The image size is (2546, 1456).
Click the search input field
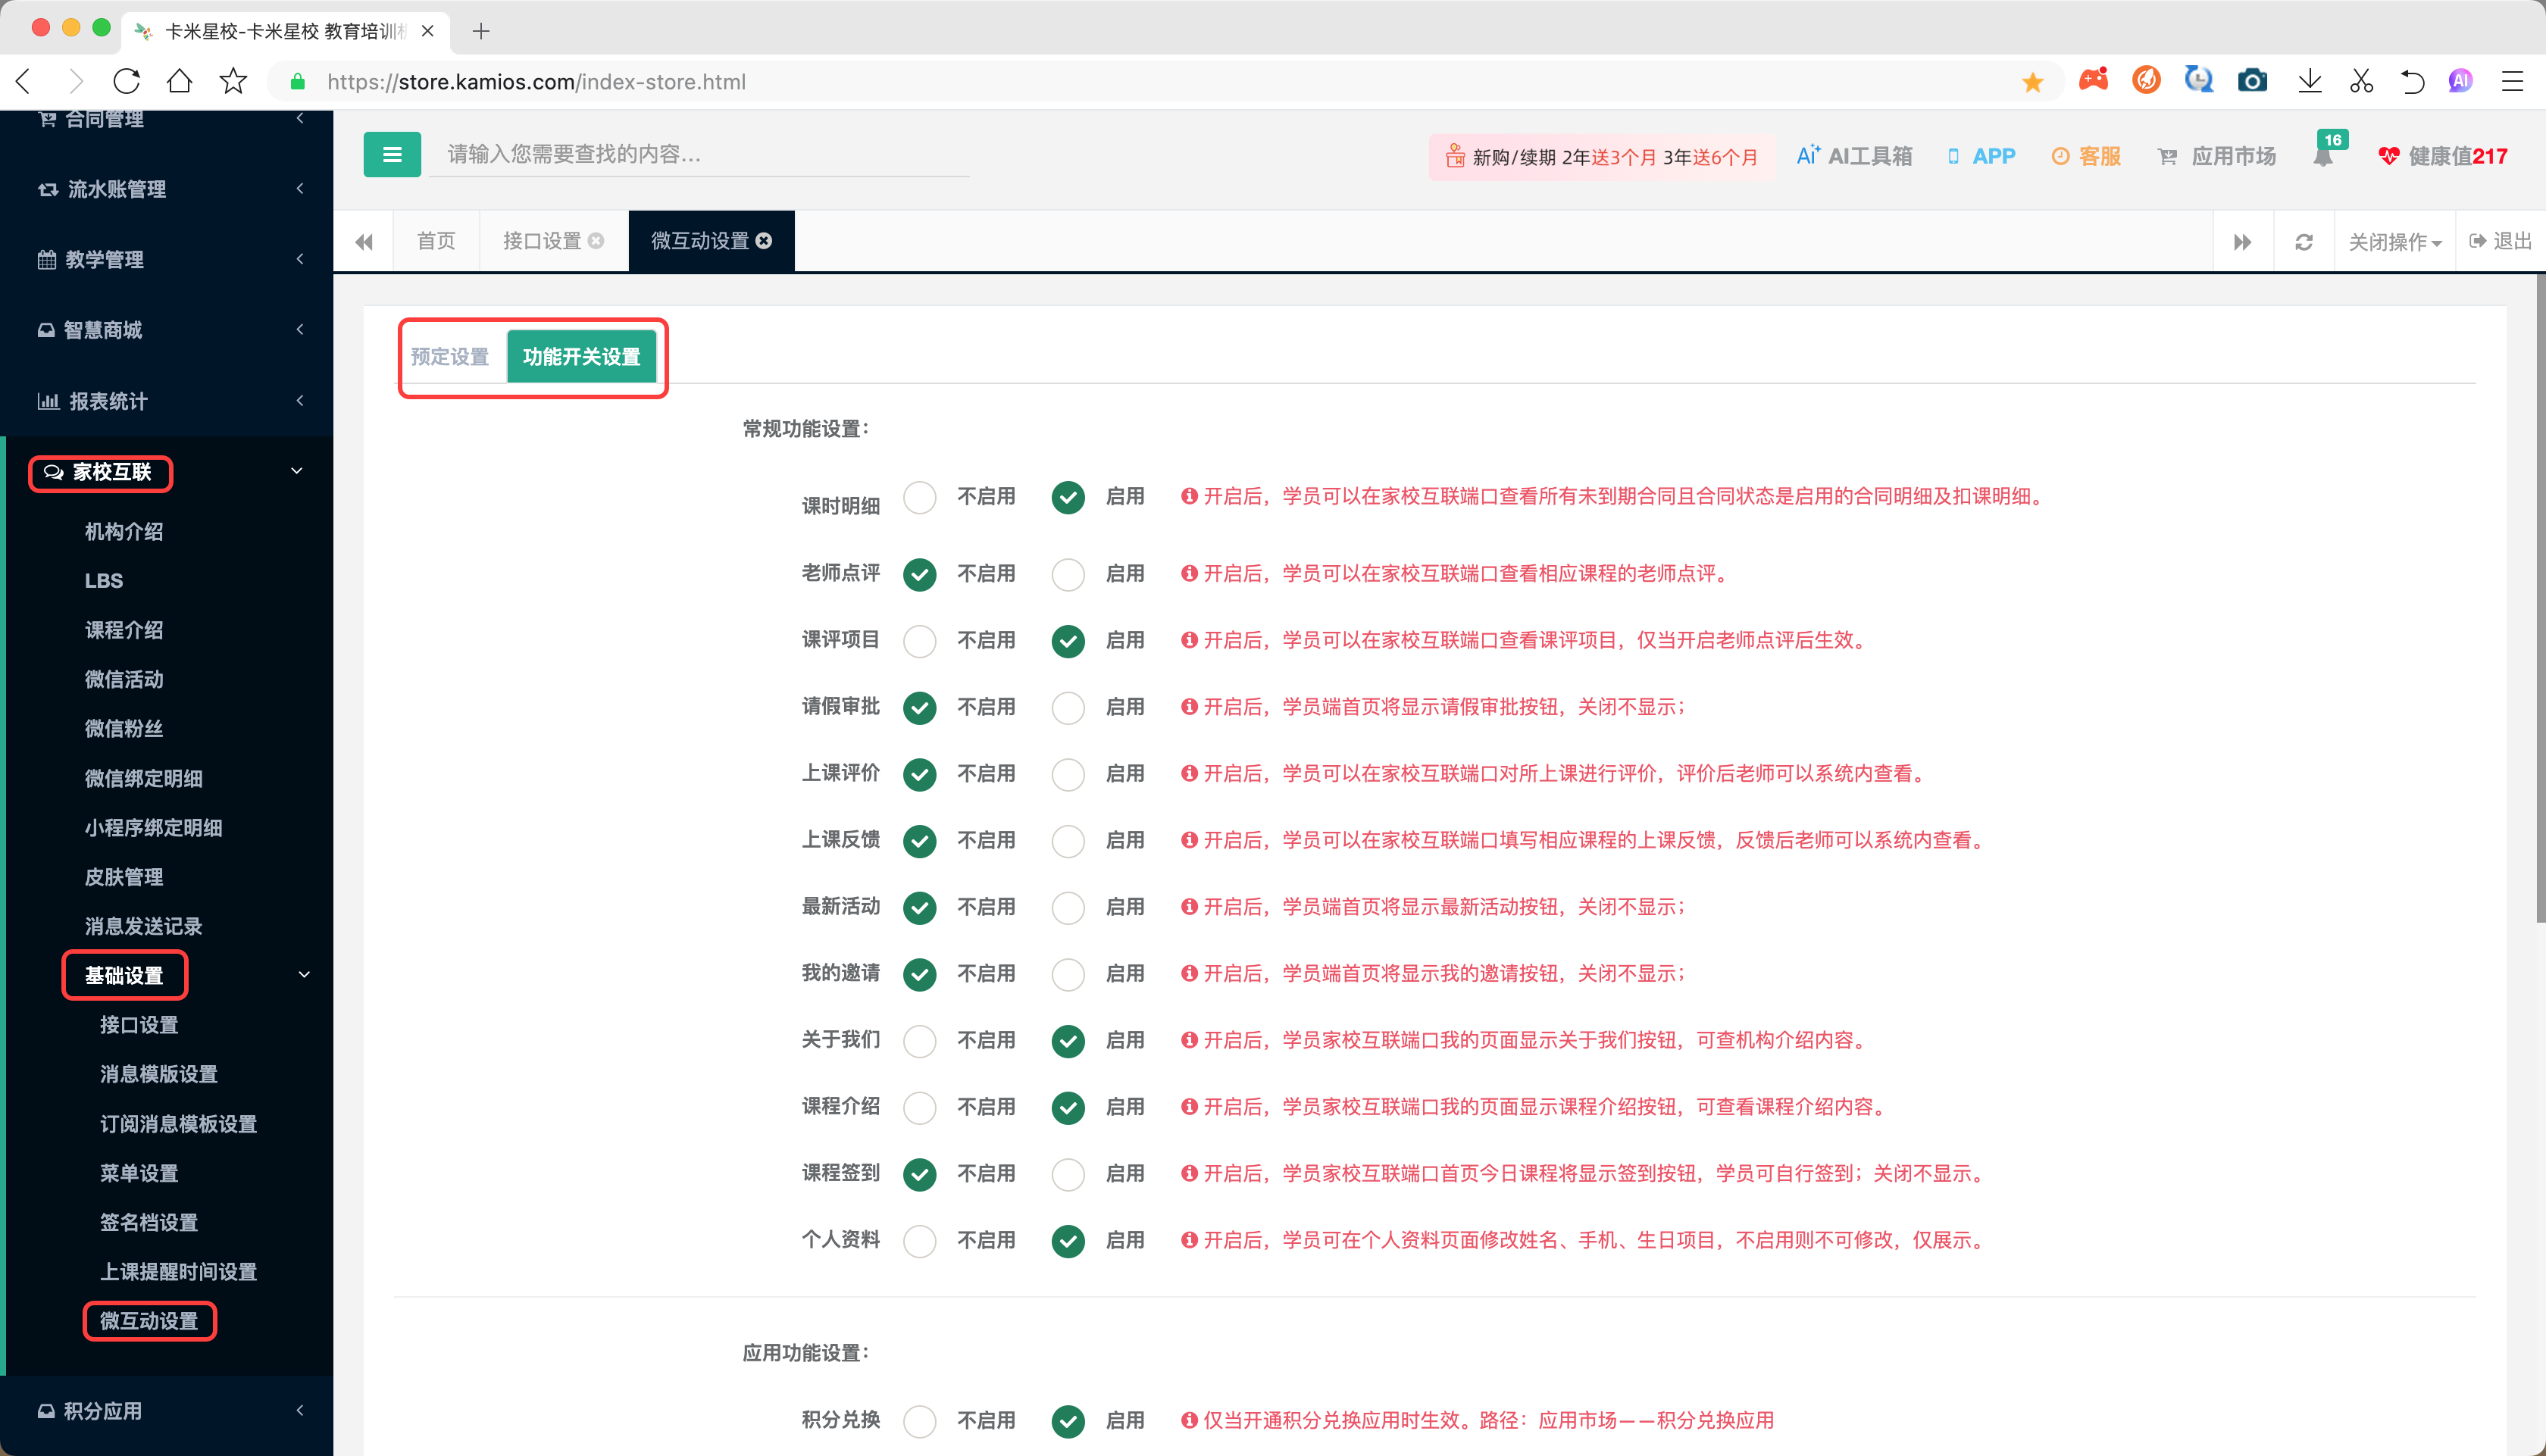(700, 154)
